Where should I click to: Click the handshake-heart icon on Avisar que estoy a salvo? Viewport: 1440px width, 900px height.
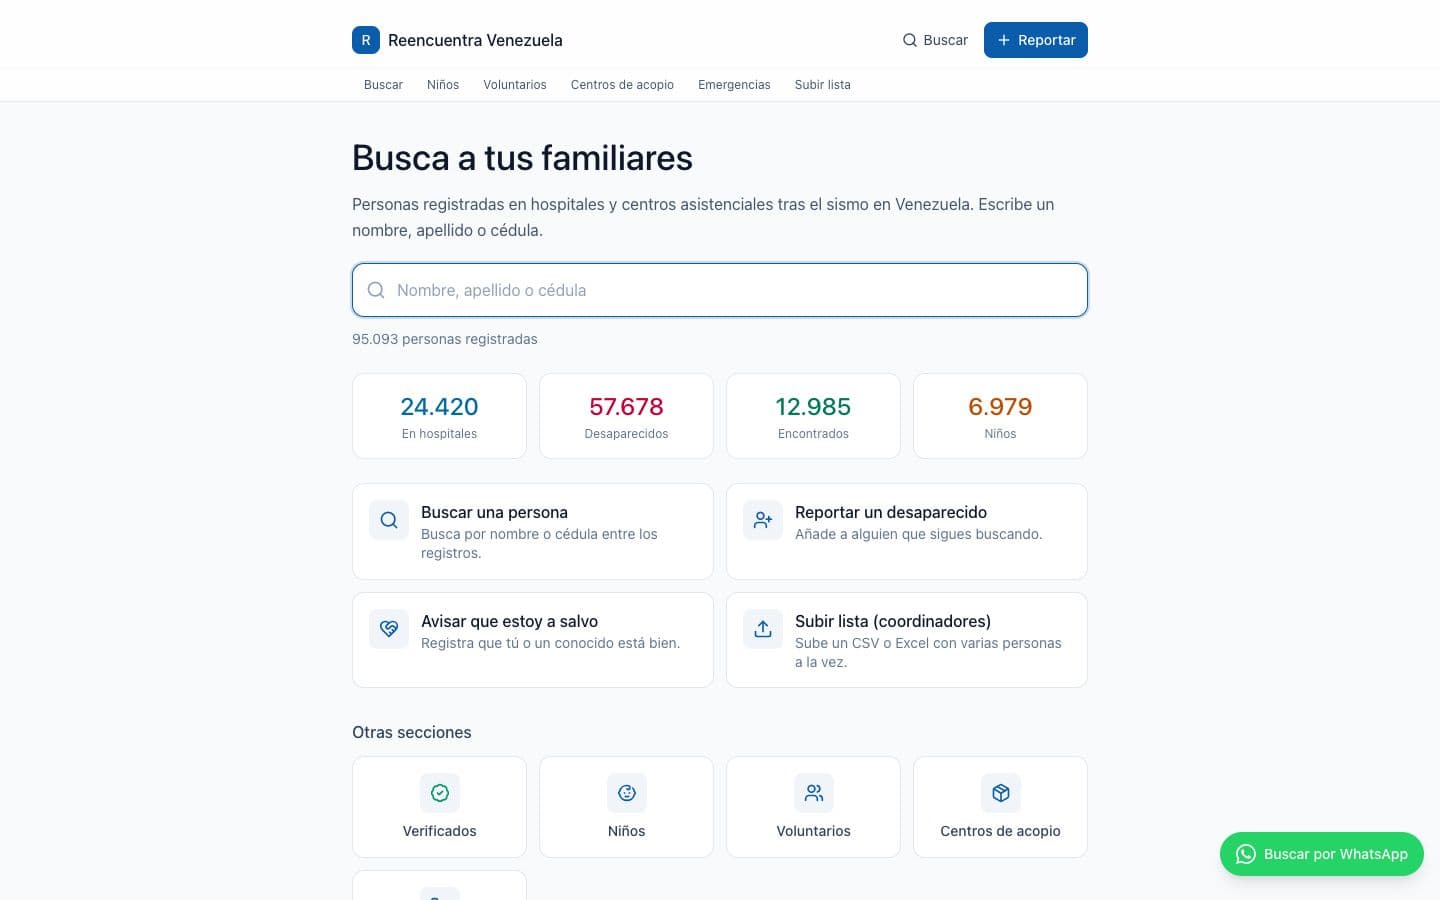389,629
